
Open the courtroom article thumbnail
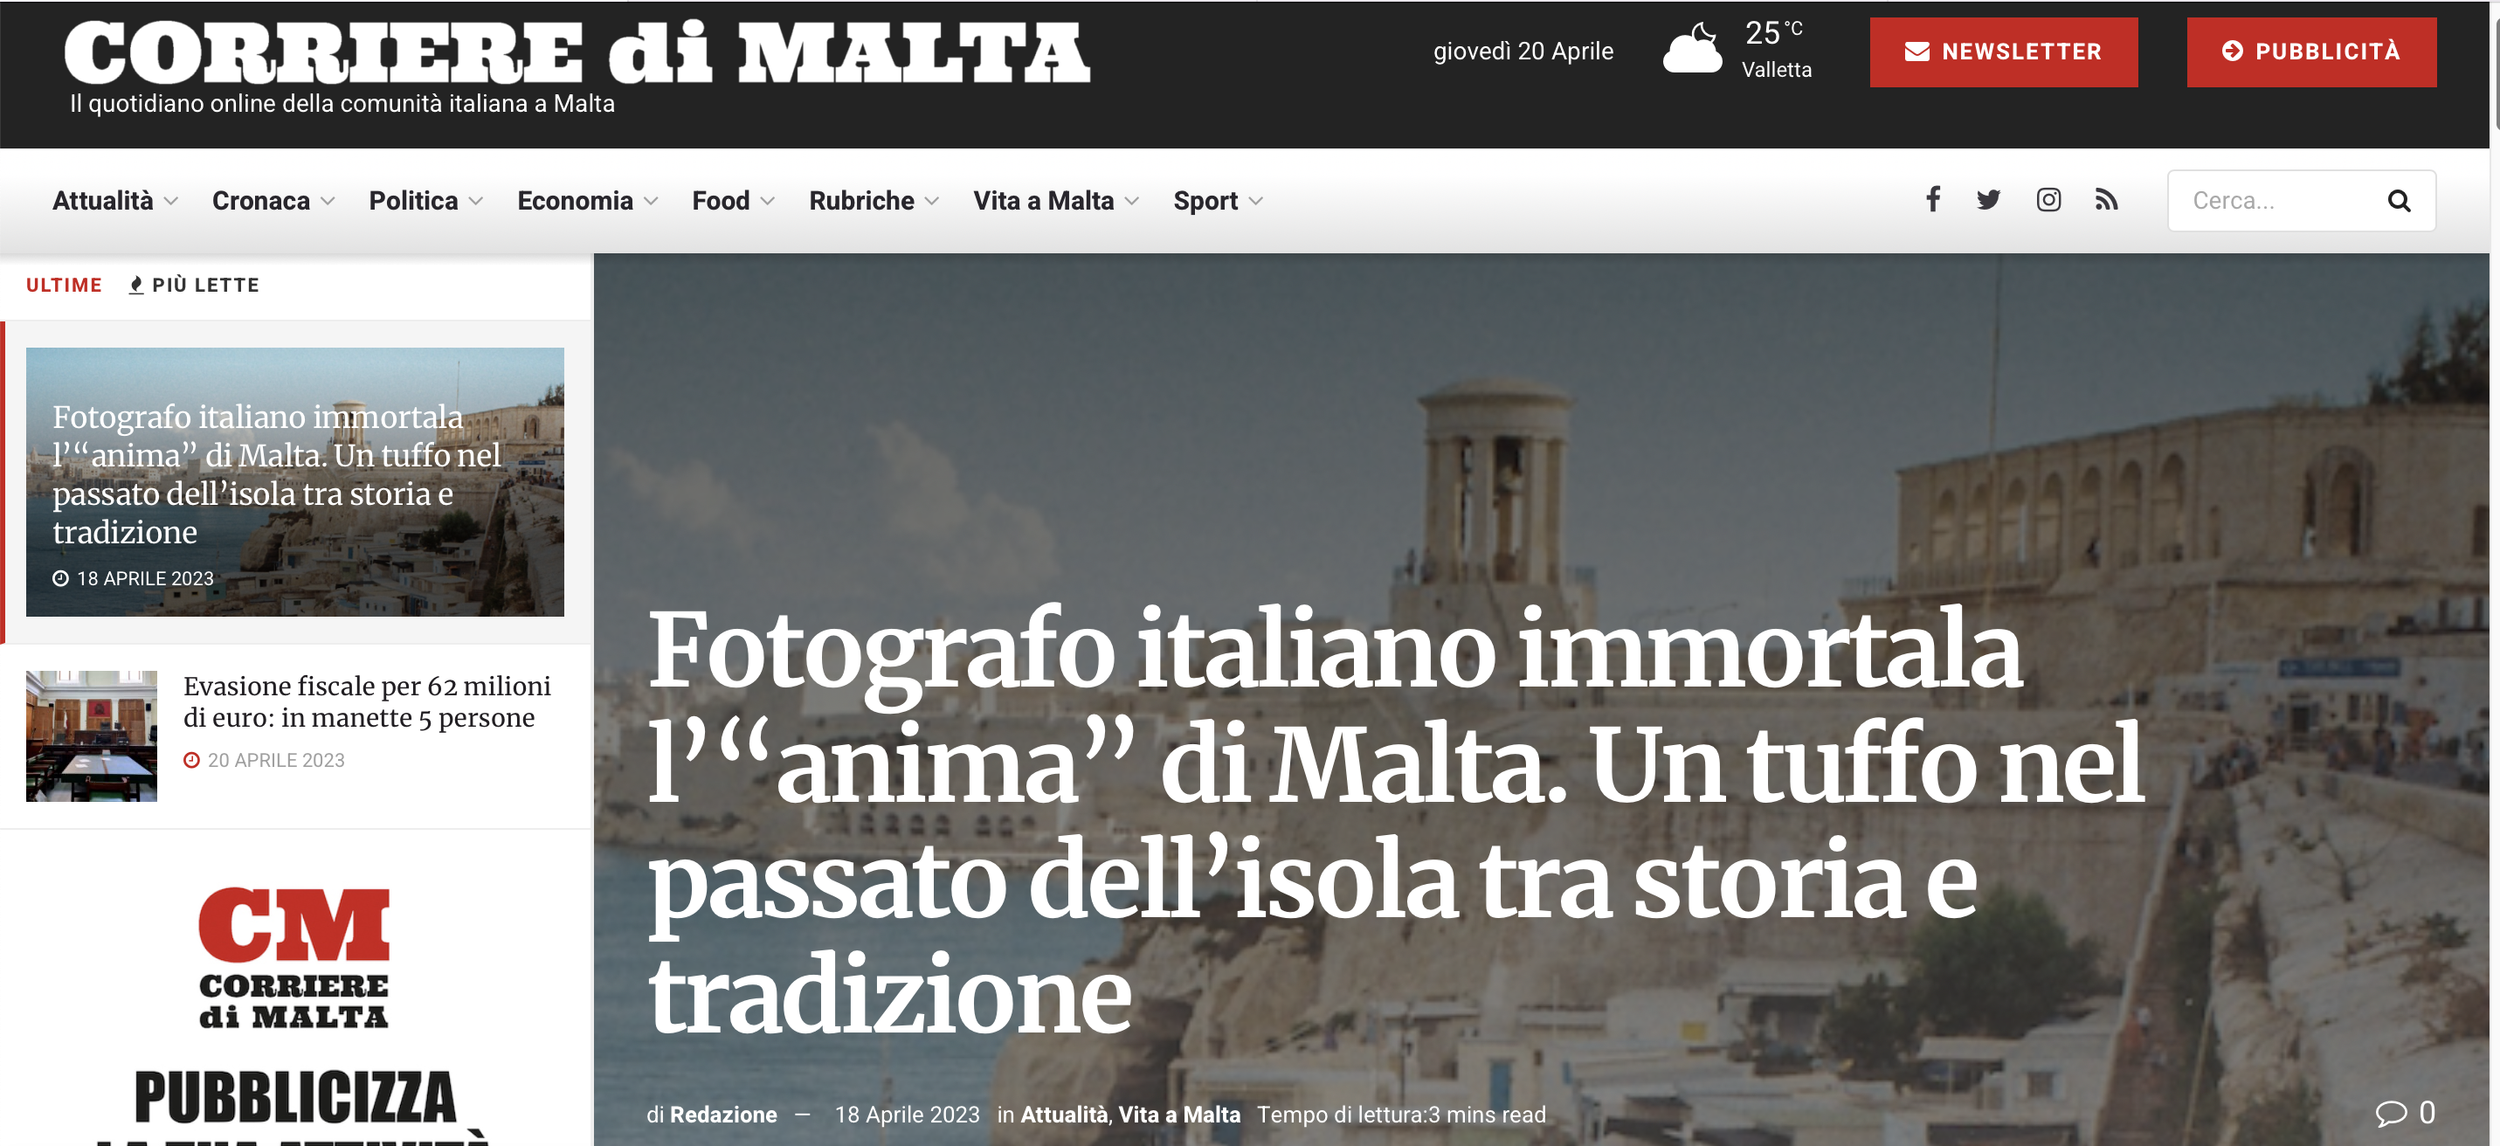tap(91, 736)
